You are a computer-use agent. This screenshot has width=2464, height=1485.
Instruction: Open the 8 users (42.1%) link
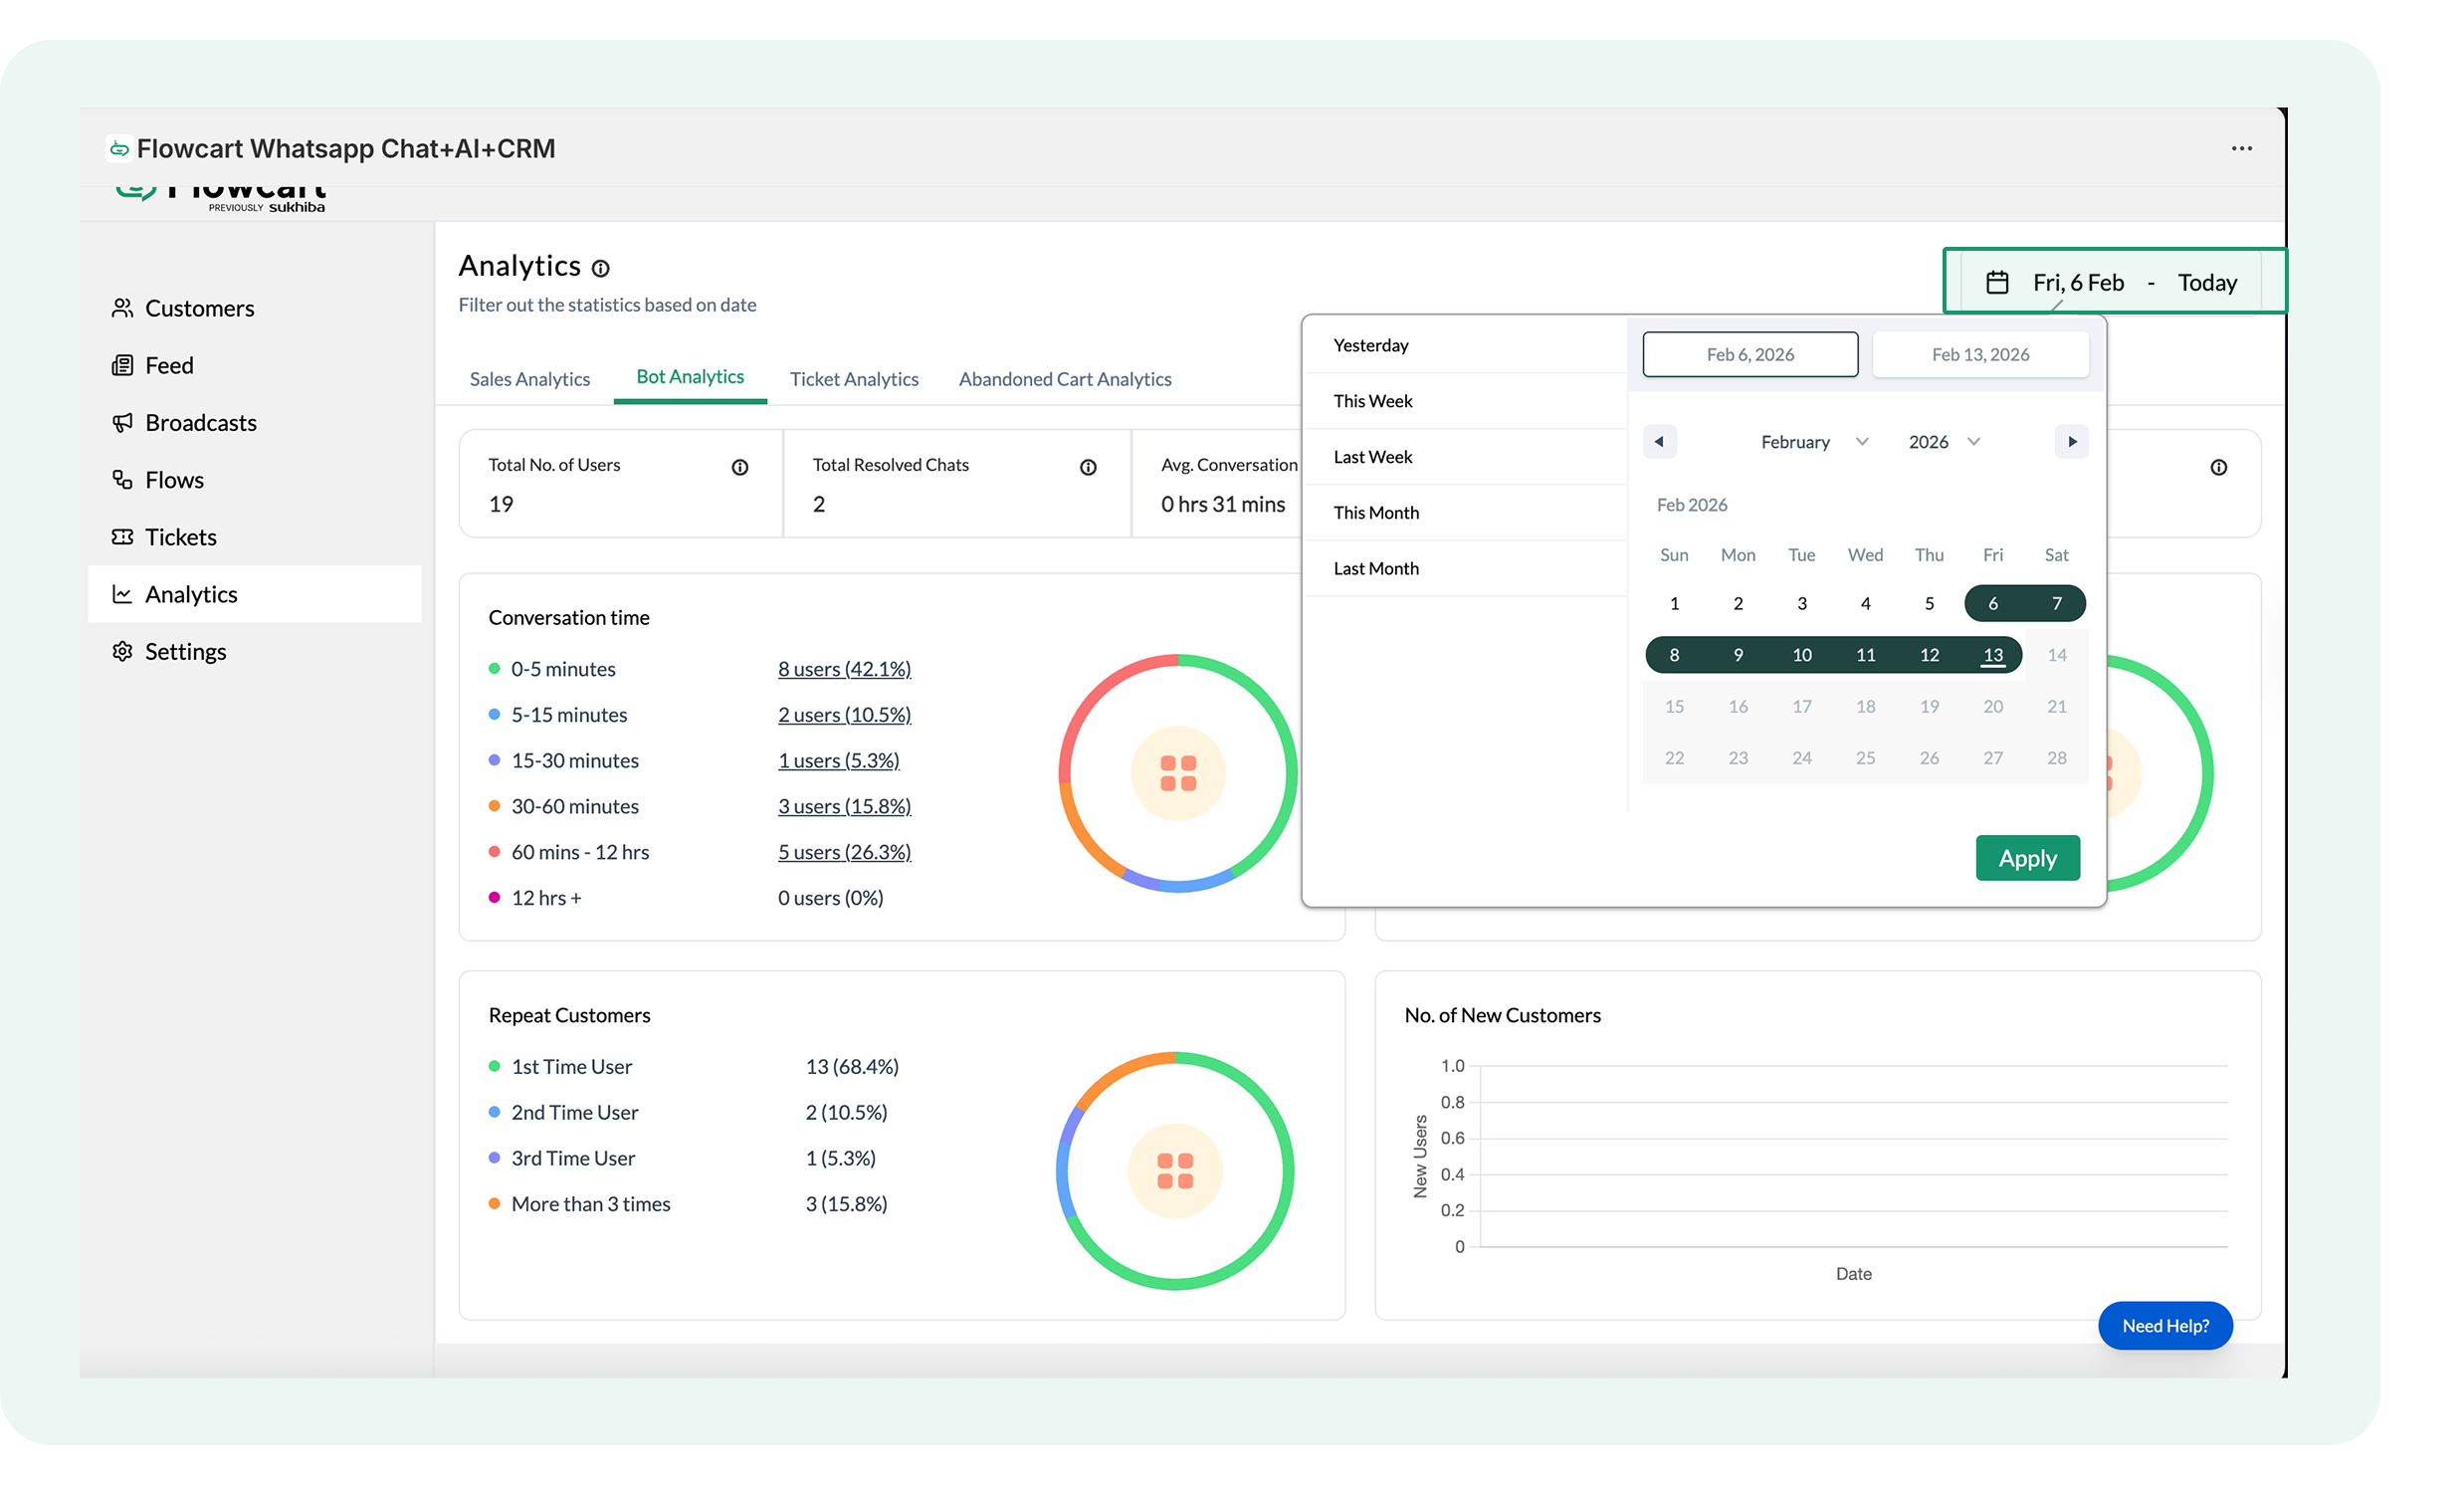pos(844,669)
